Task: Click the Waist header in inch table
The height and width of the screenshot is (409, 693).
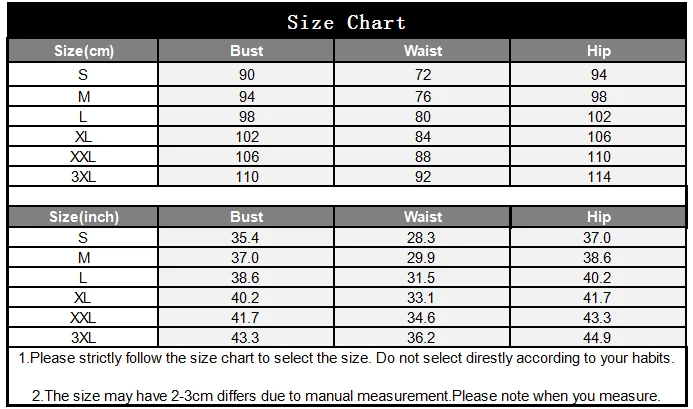Action: pyautogui.click(x=423, y=217)
